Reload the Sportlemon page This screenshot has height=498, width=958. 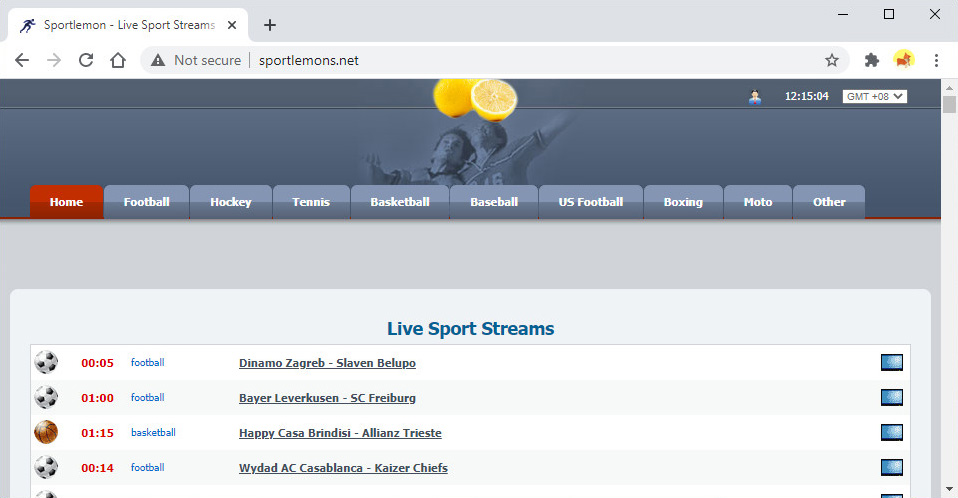86,60
